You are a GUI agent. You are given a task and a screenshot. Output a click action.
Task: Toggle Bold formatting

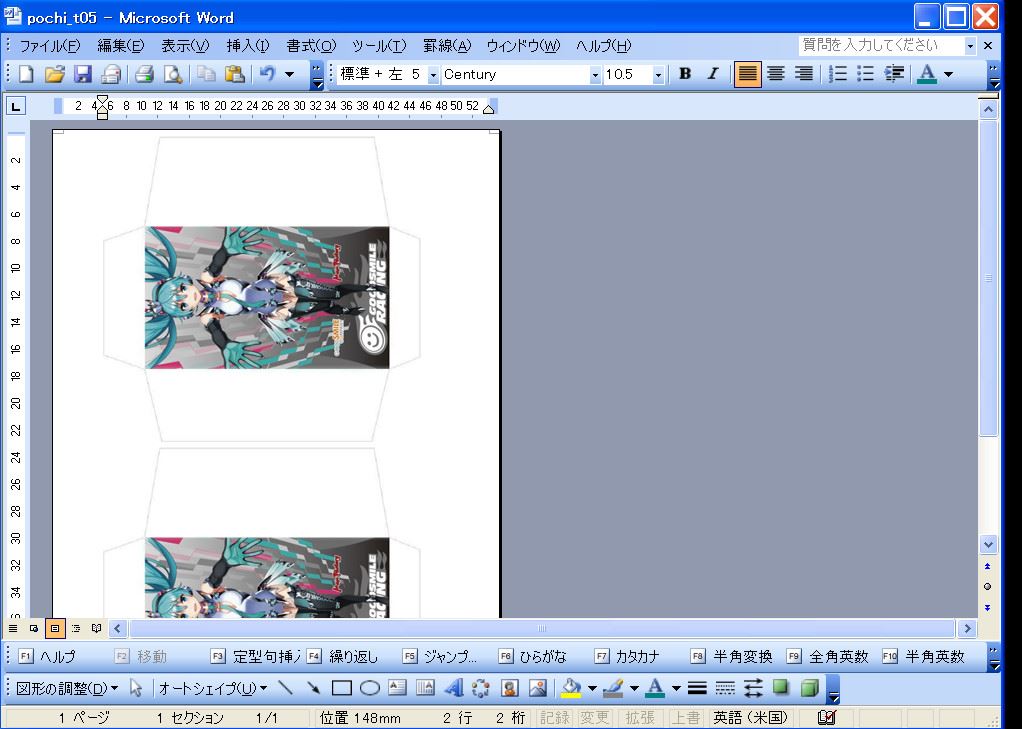pyautogui.click(x=684, y=74)
